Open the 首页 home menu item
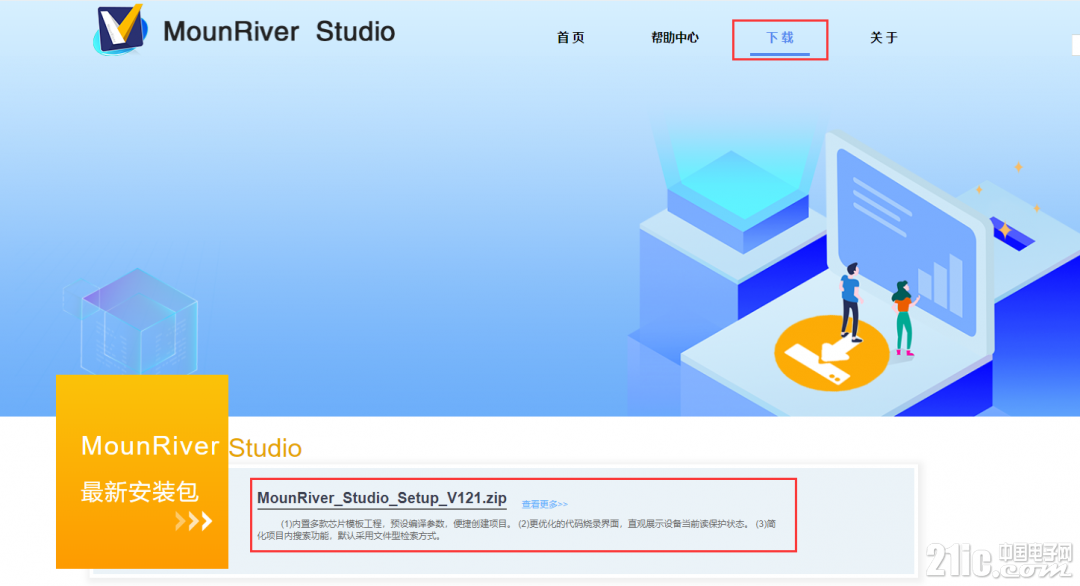The height and width of the screenshot is (586, 1080). (570, 38)
